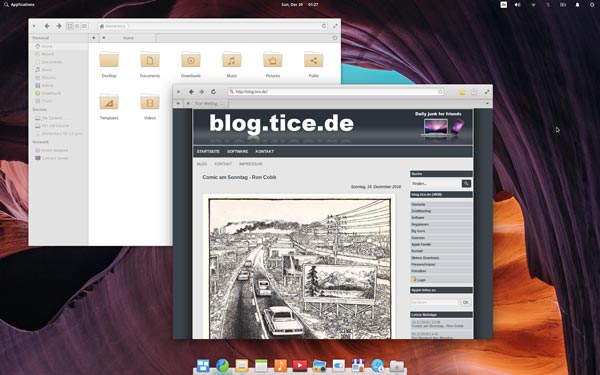Open STARTSEITE in the blog navigation
The image size is (600, 375).
tap(208, 152)
